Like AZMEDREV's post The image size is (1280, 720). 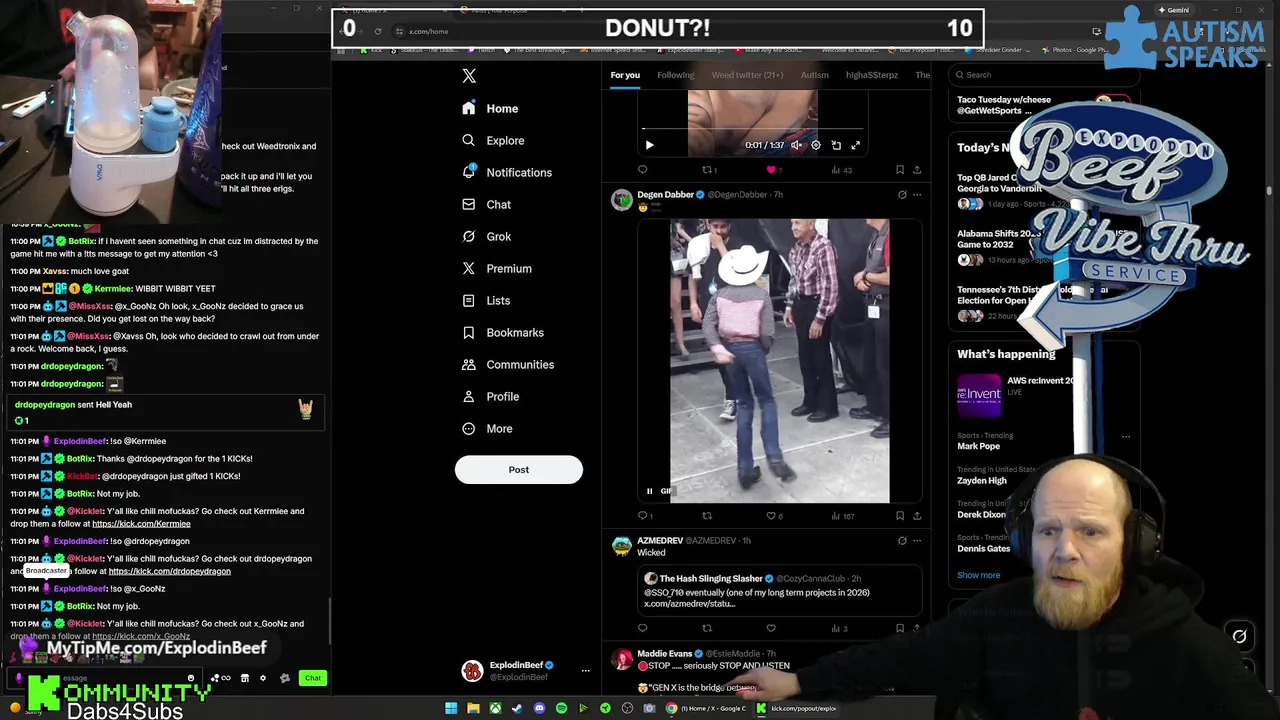point(771,628)
